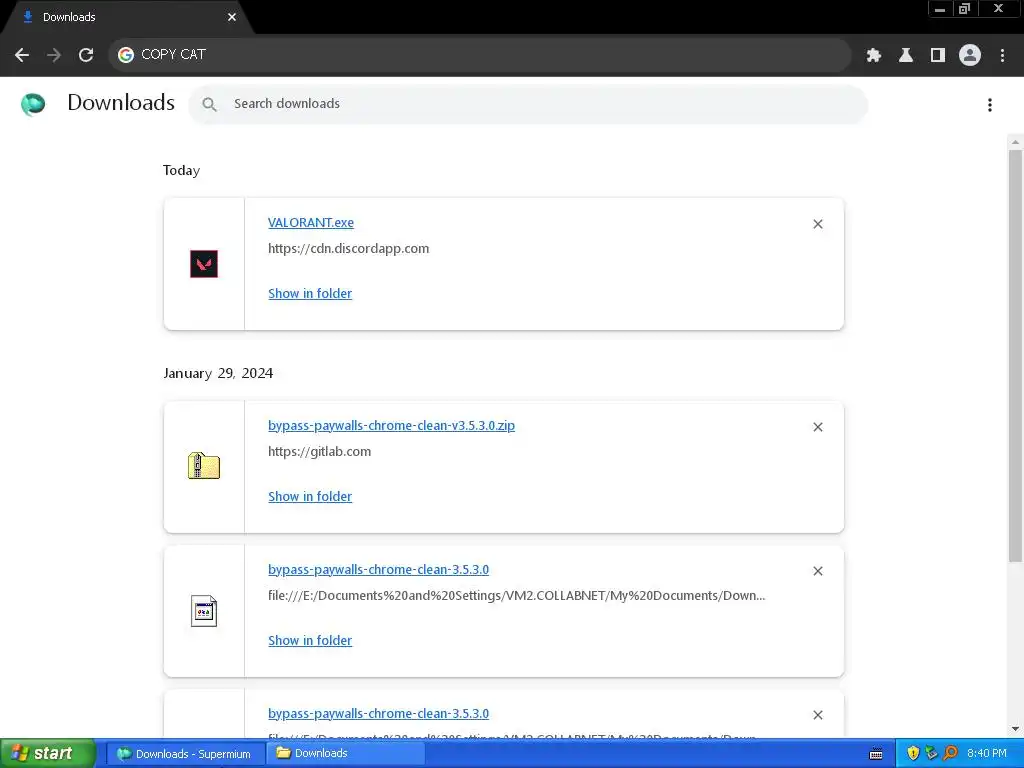Restore down the browser window
This screenshot has height=768, width=1024.
(x=965, y=9)
